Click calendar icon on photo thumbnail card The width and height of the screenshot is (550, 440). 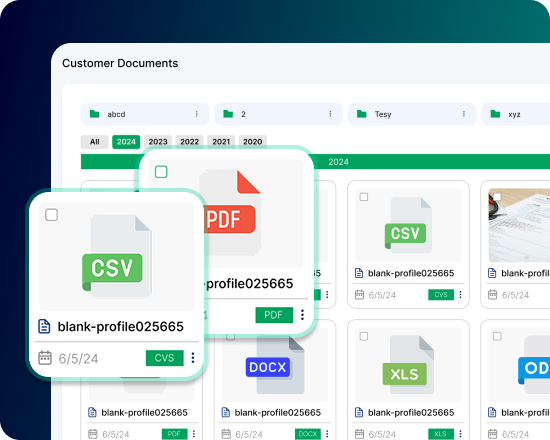pos(493,295)
